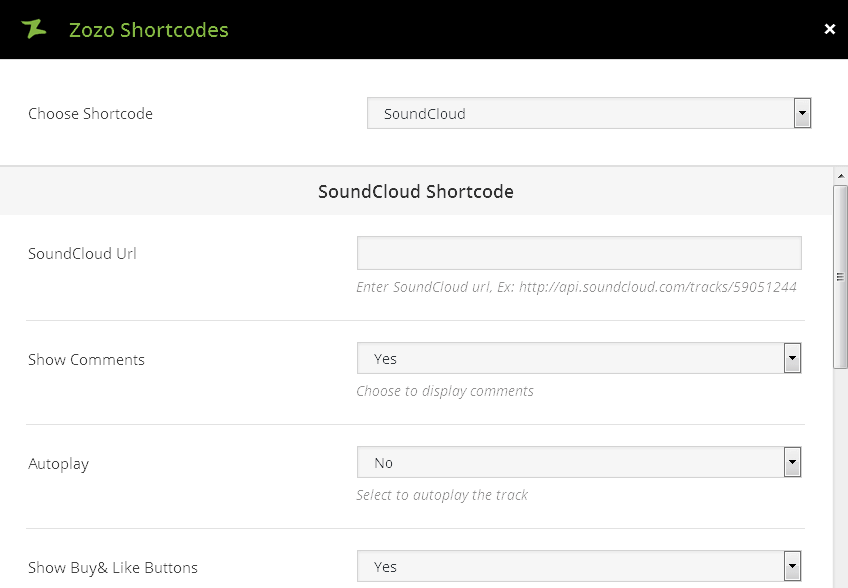
Task: Click the Choose to display comments hint
Action: 445,391
